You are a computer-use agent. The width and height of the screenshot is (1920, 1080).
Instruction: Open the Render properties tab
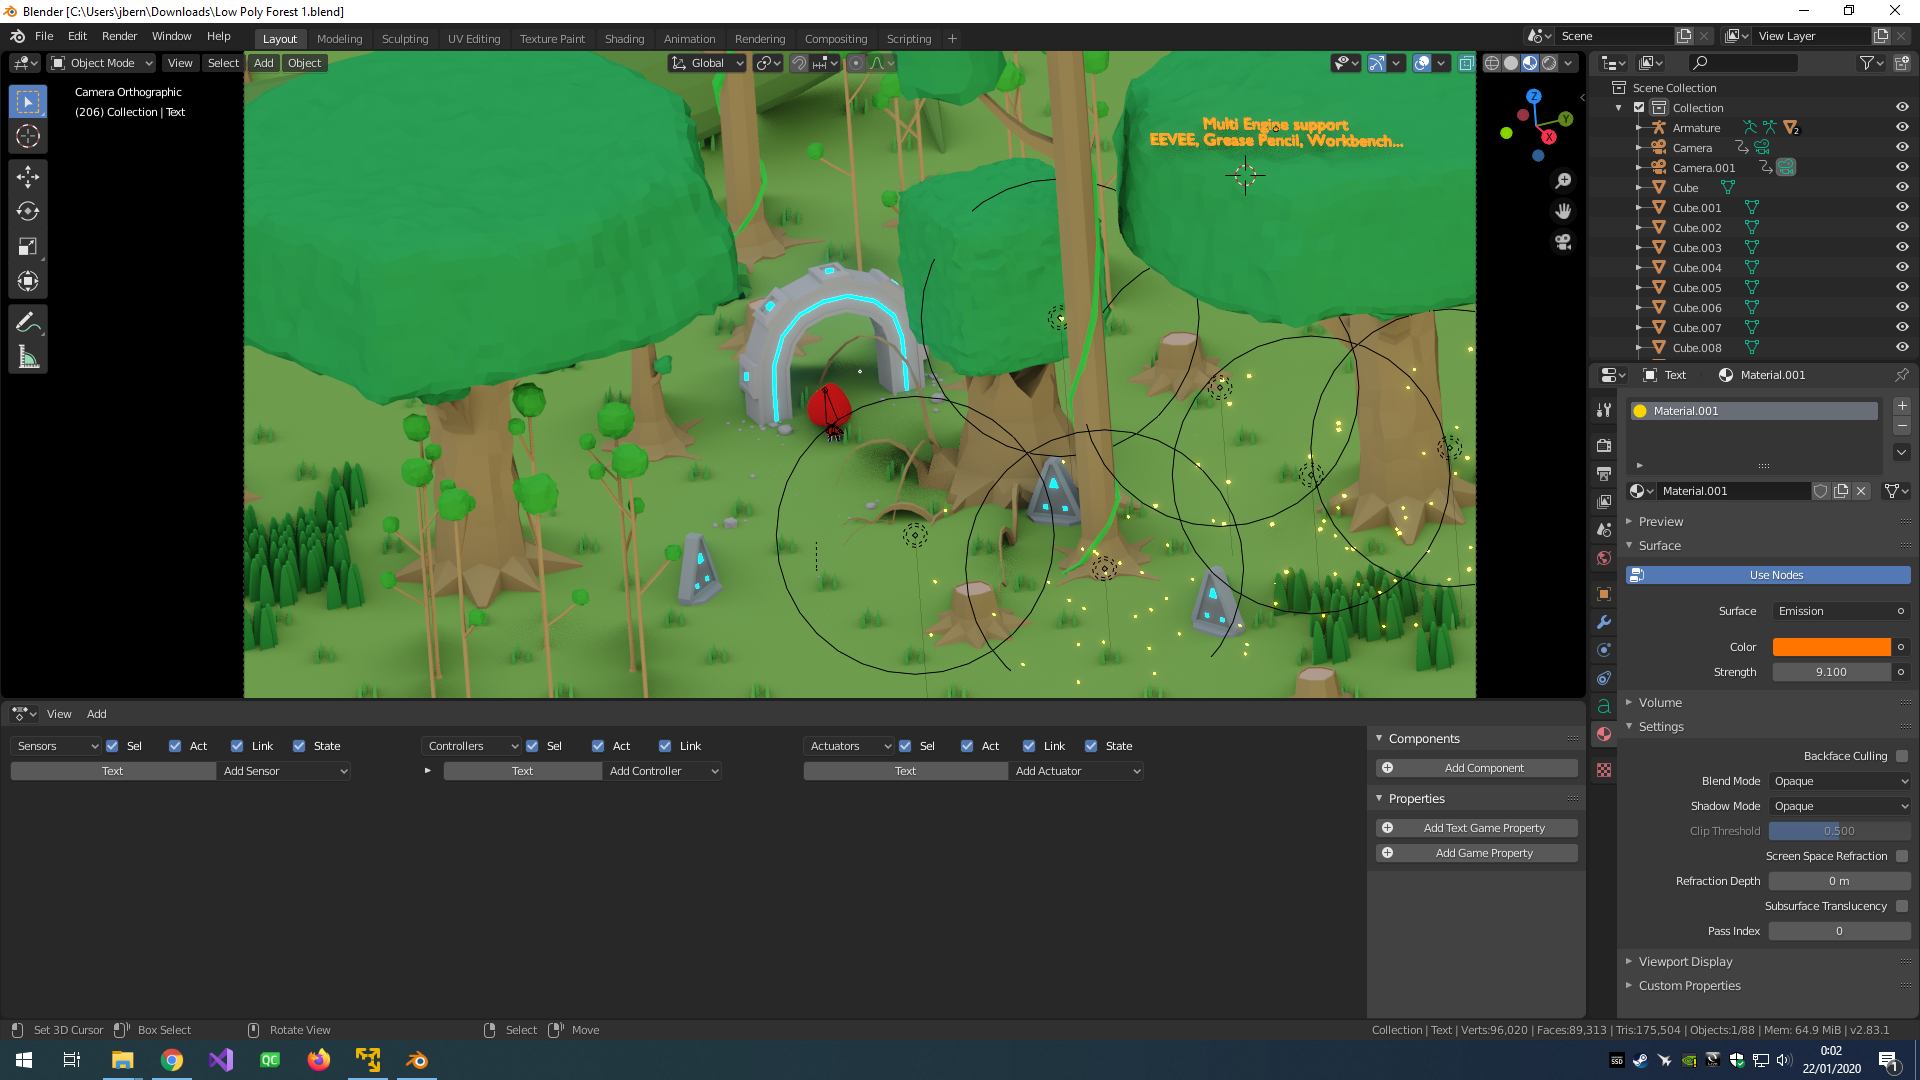(x=1604, y=445)
